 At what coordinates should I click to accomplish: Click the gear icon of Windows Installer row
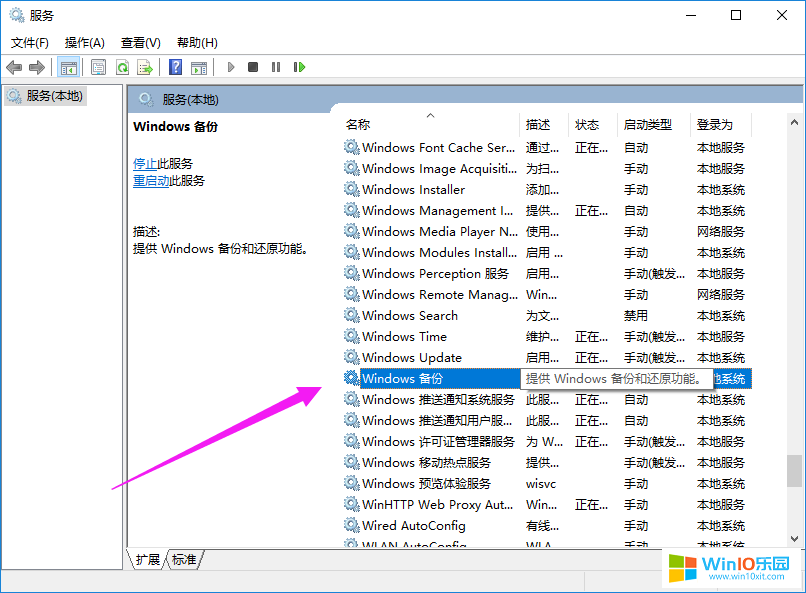click(x=352, y=190)
